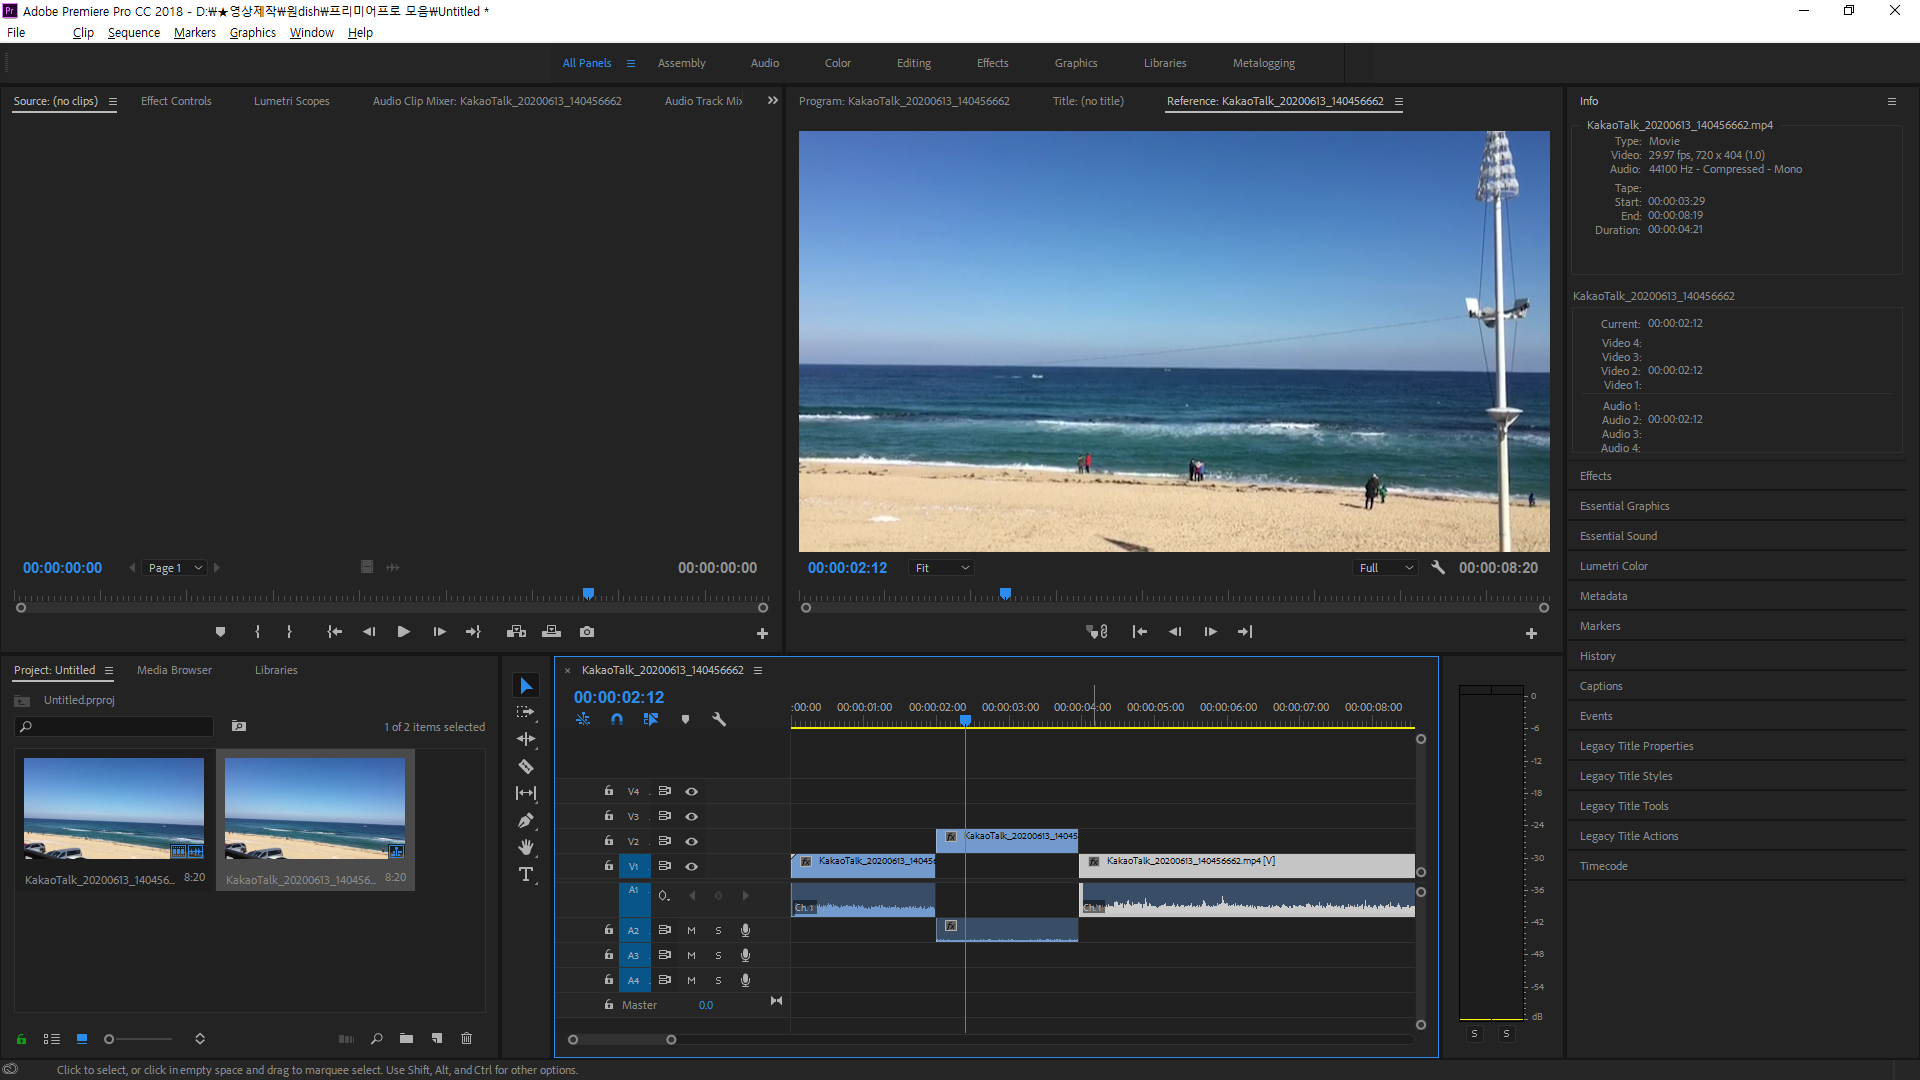Viewport: 1920px width, 1080px height.
Task: Click New Bin folder icon in Project panel
Action: click(x=406, y=1039)
